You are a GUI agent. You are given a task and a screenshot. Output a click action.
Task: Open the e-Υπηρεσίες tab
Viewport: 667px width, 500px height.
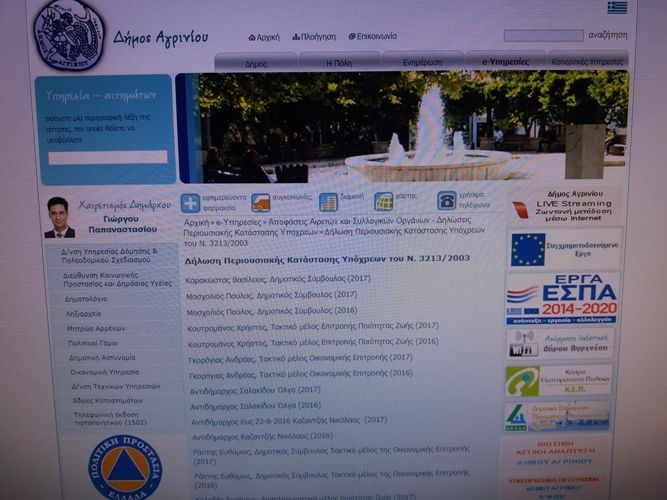point(505,63)
